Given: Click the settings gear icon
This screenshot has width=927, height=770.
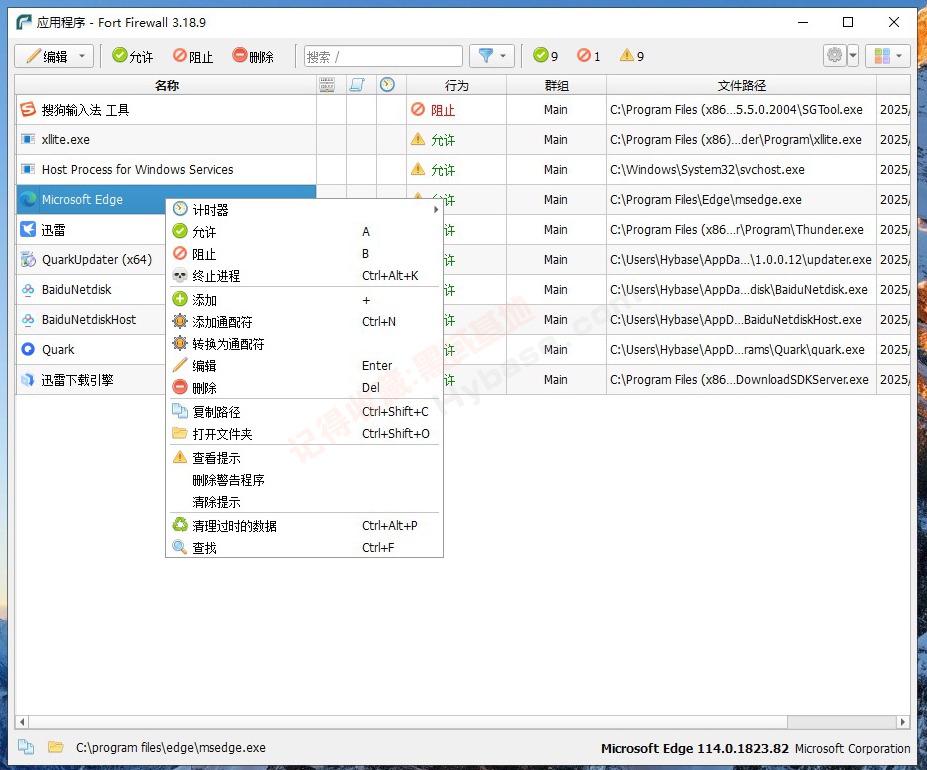Looking at the screenshot, I should [x=835, y=56].
